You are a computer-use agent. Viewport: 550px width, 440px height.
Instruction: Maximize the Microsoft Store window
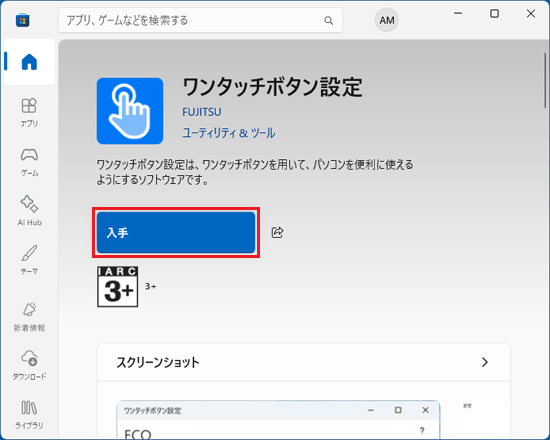pyautogui.click(x=494, y=13)
